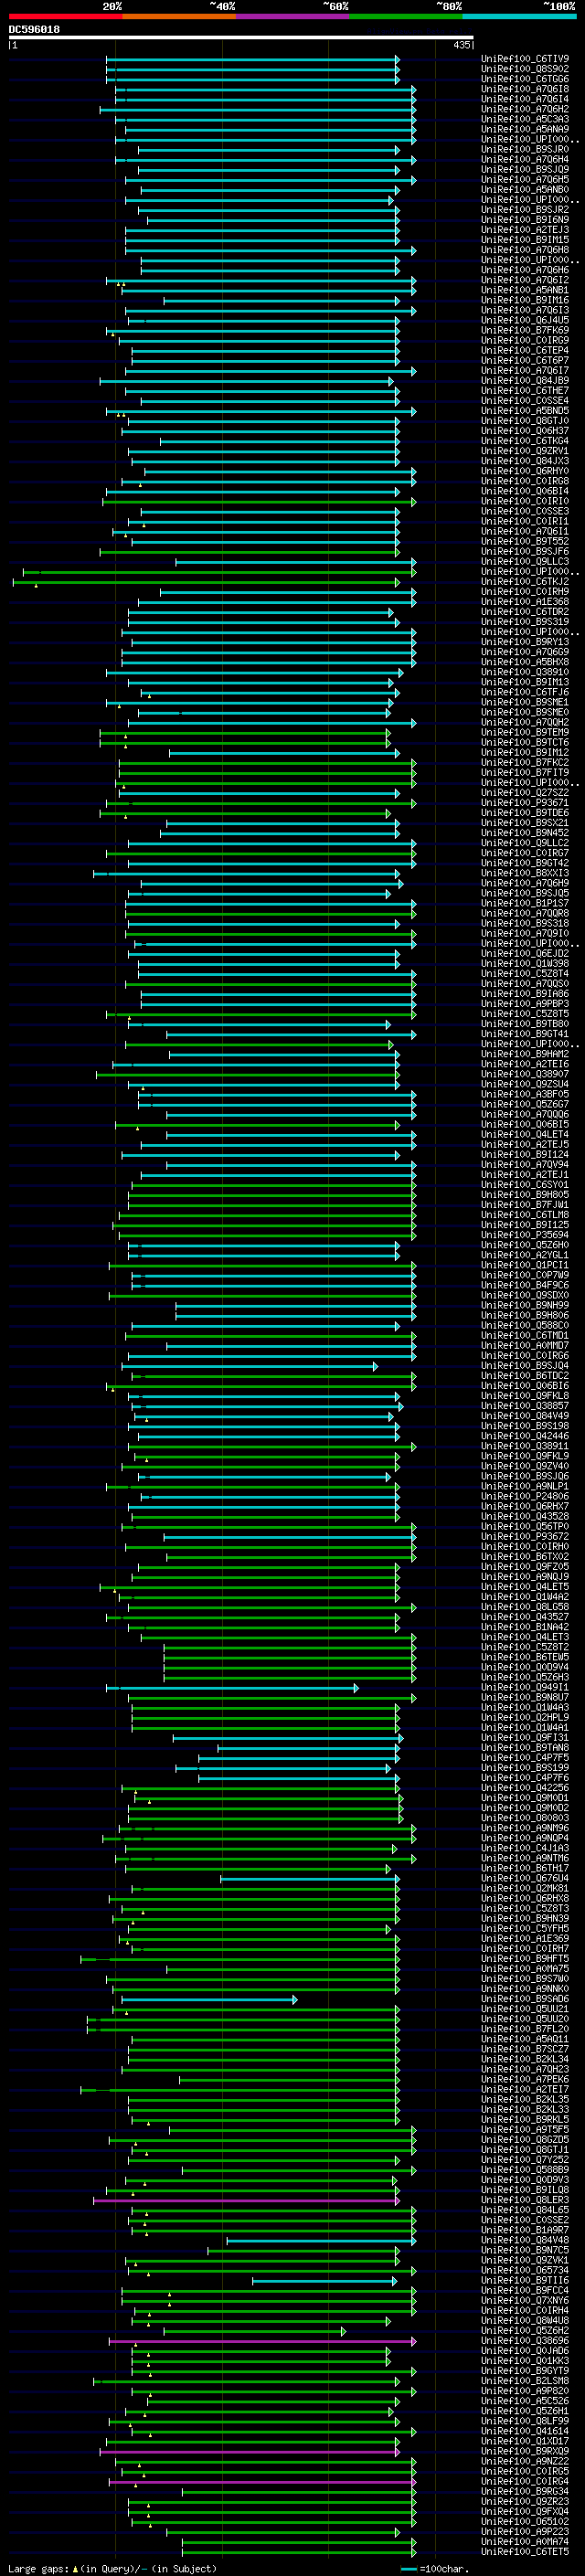The width and height of the screenshot is (585, 2576).
Task: Open hit UniRef100_Q01KK3
Action: 525,2361
